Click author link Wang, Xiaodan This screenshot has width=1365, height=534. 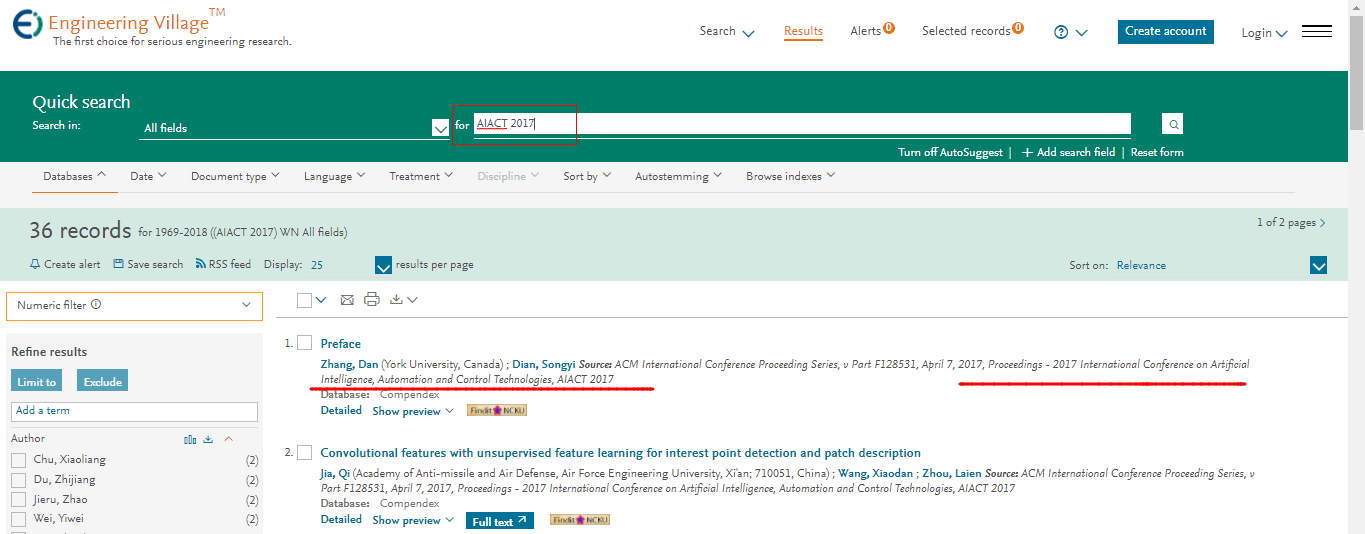875,473
